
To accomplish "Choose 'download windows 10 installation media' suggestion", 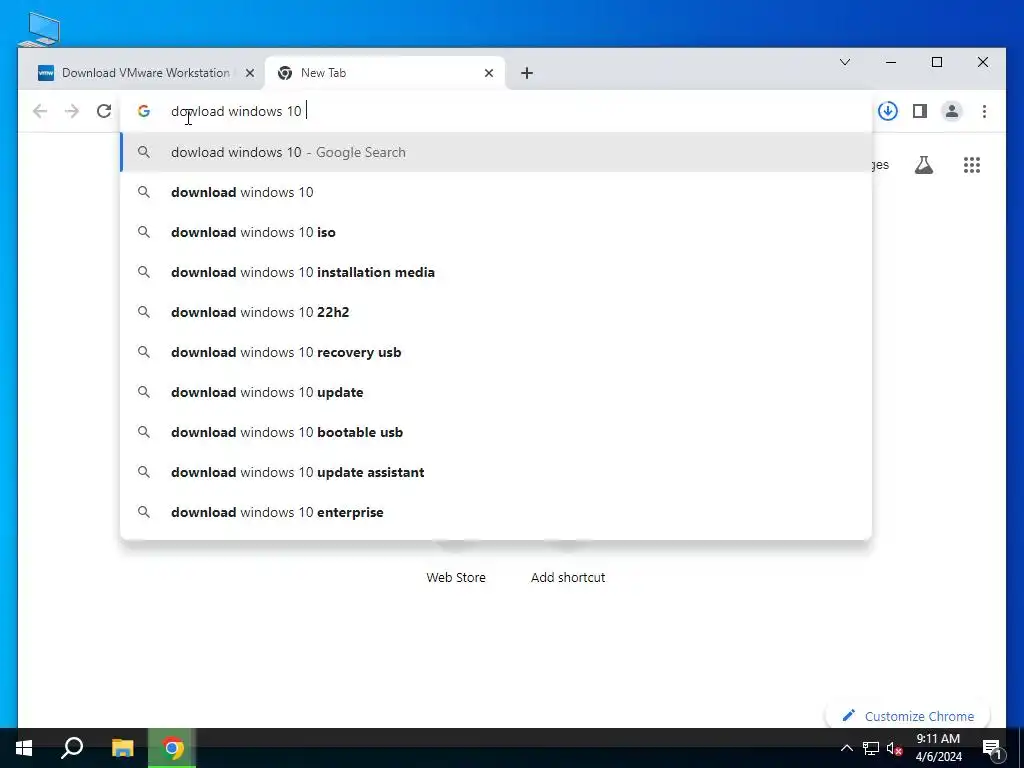I will pyautogui.click(x=496, y=272).
